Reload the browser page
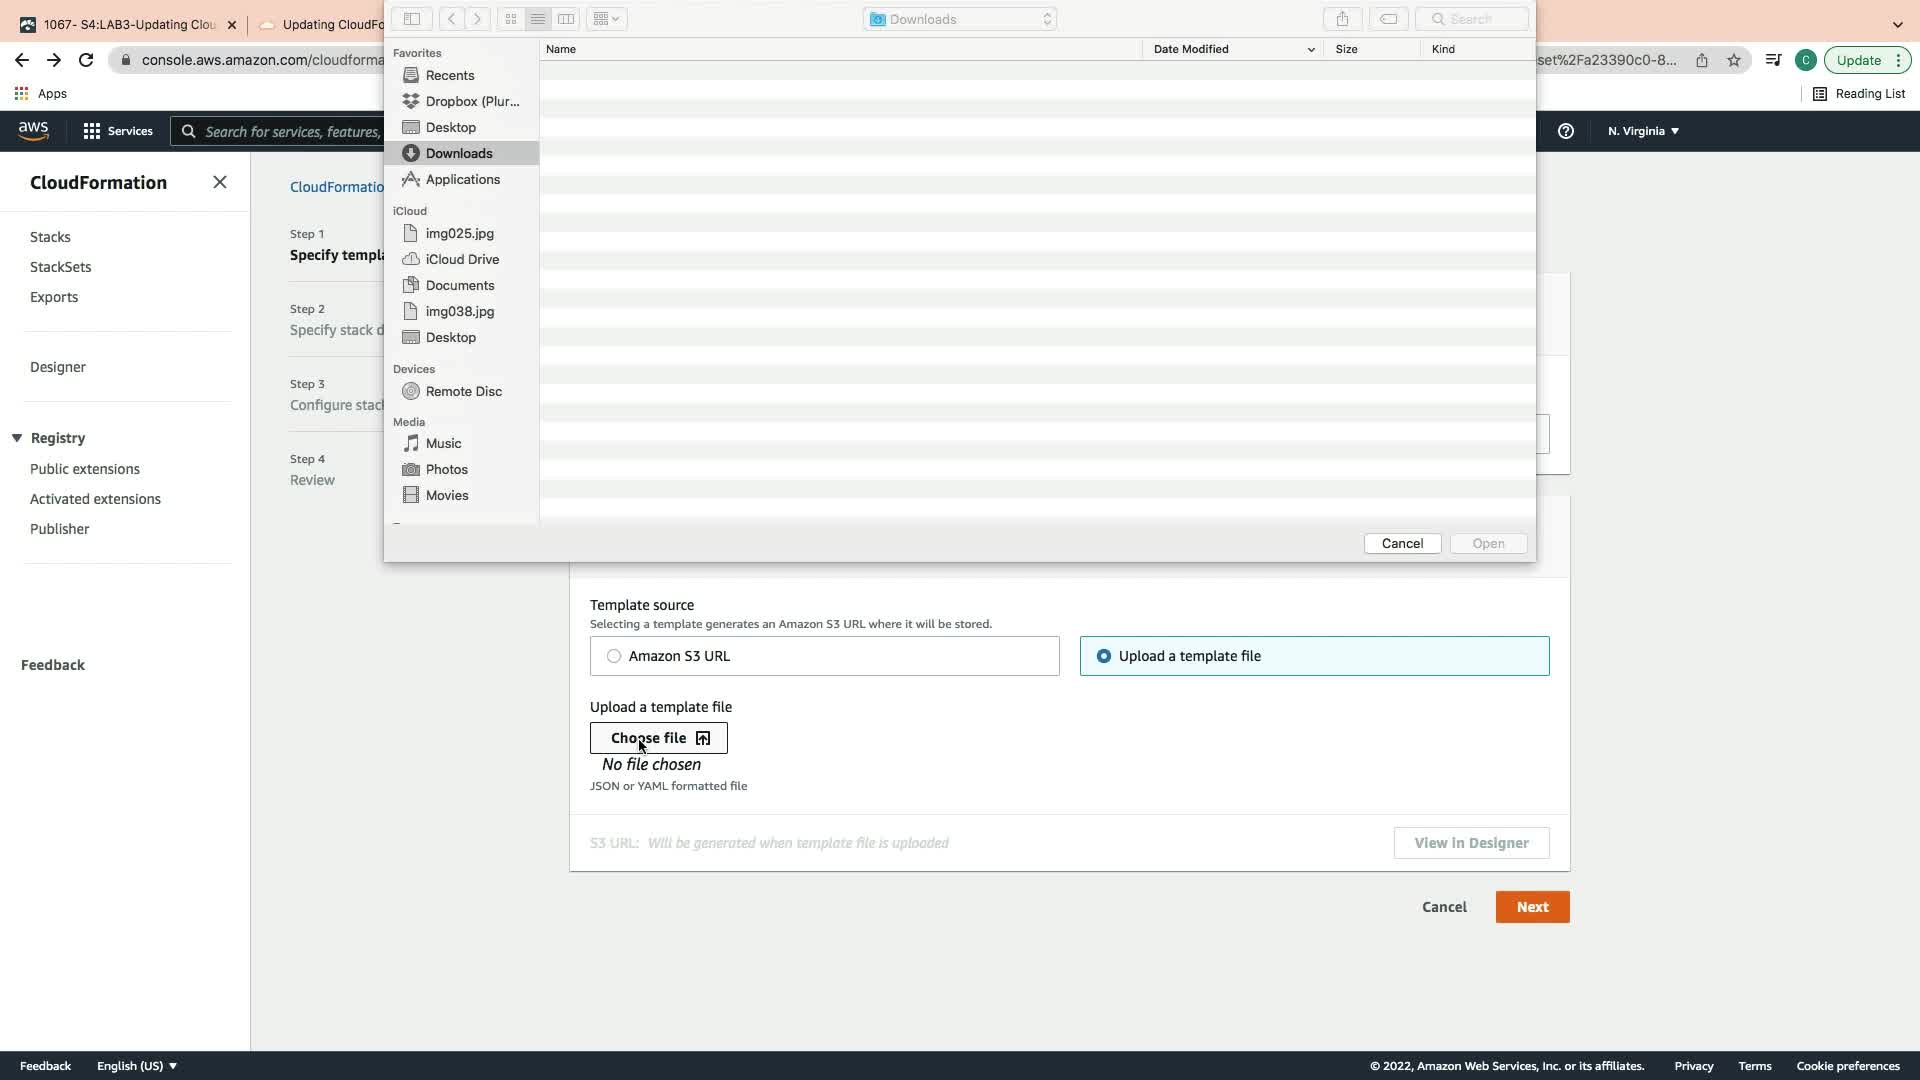The width and height of the screenshot is (1920, 1080). (86, 60)
